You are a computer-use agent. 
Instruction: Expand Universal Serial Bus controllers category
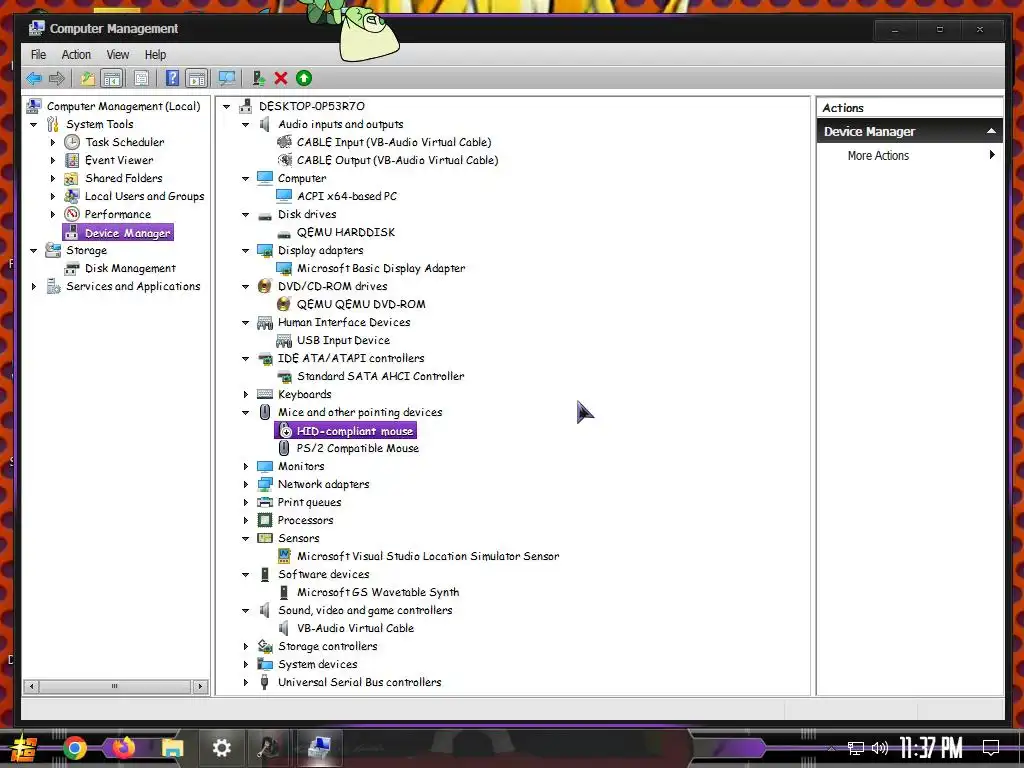click(246, 682)
